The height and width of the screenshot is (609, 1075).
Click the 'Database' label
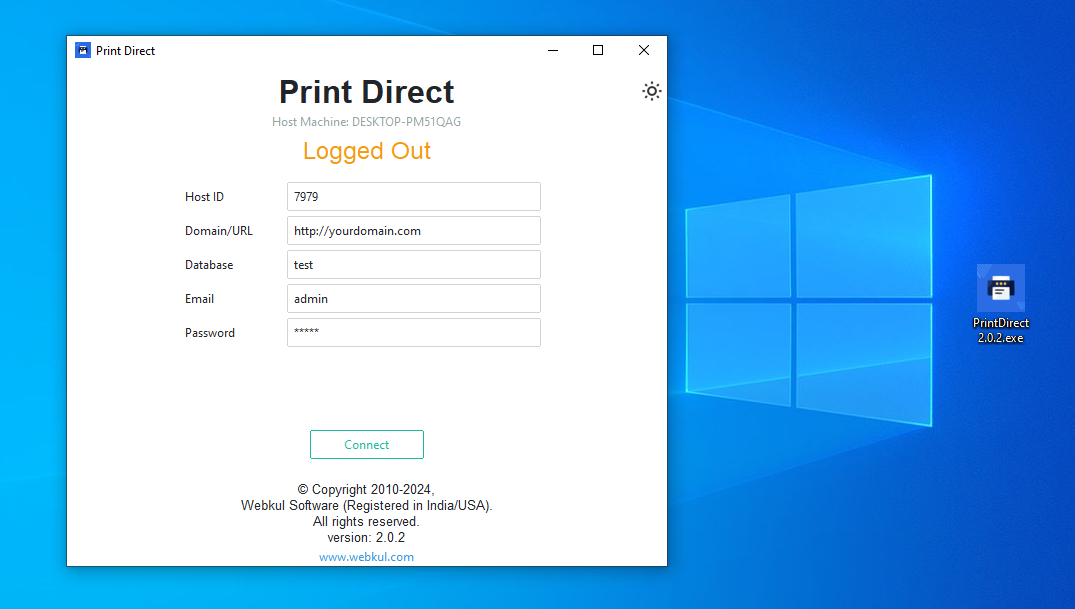pos(209,265)
